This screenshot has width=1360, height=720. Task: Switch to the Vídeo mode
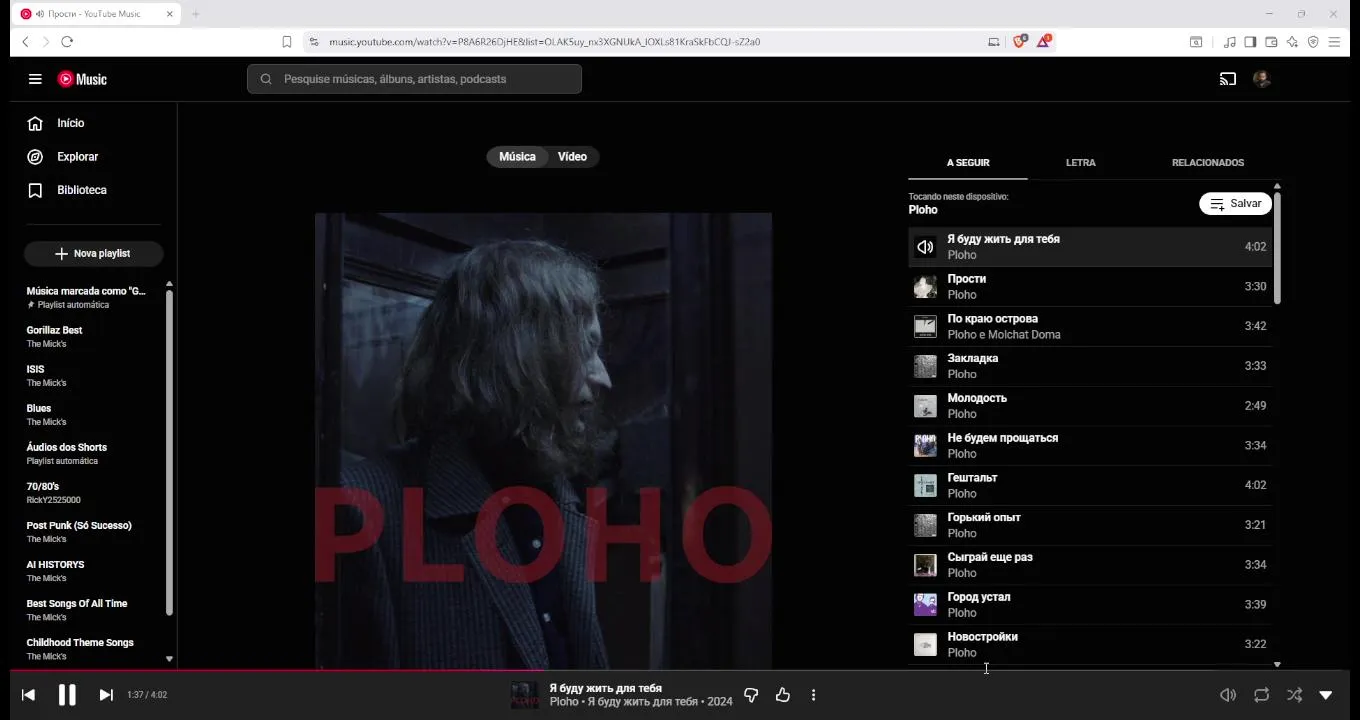click(x=572, y=157)
